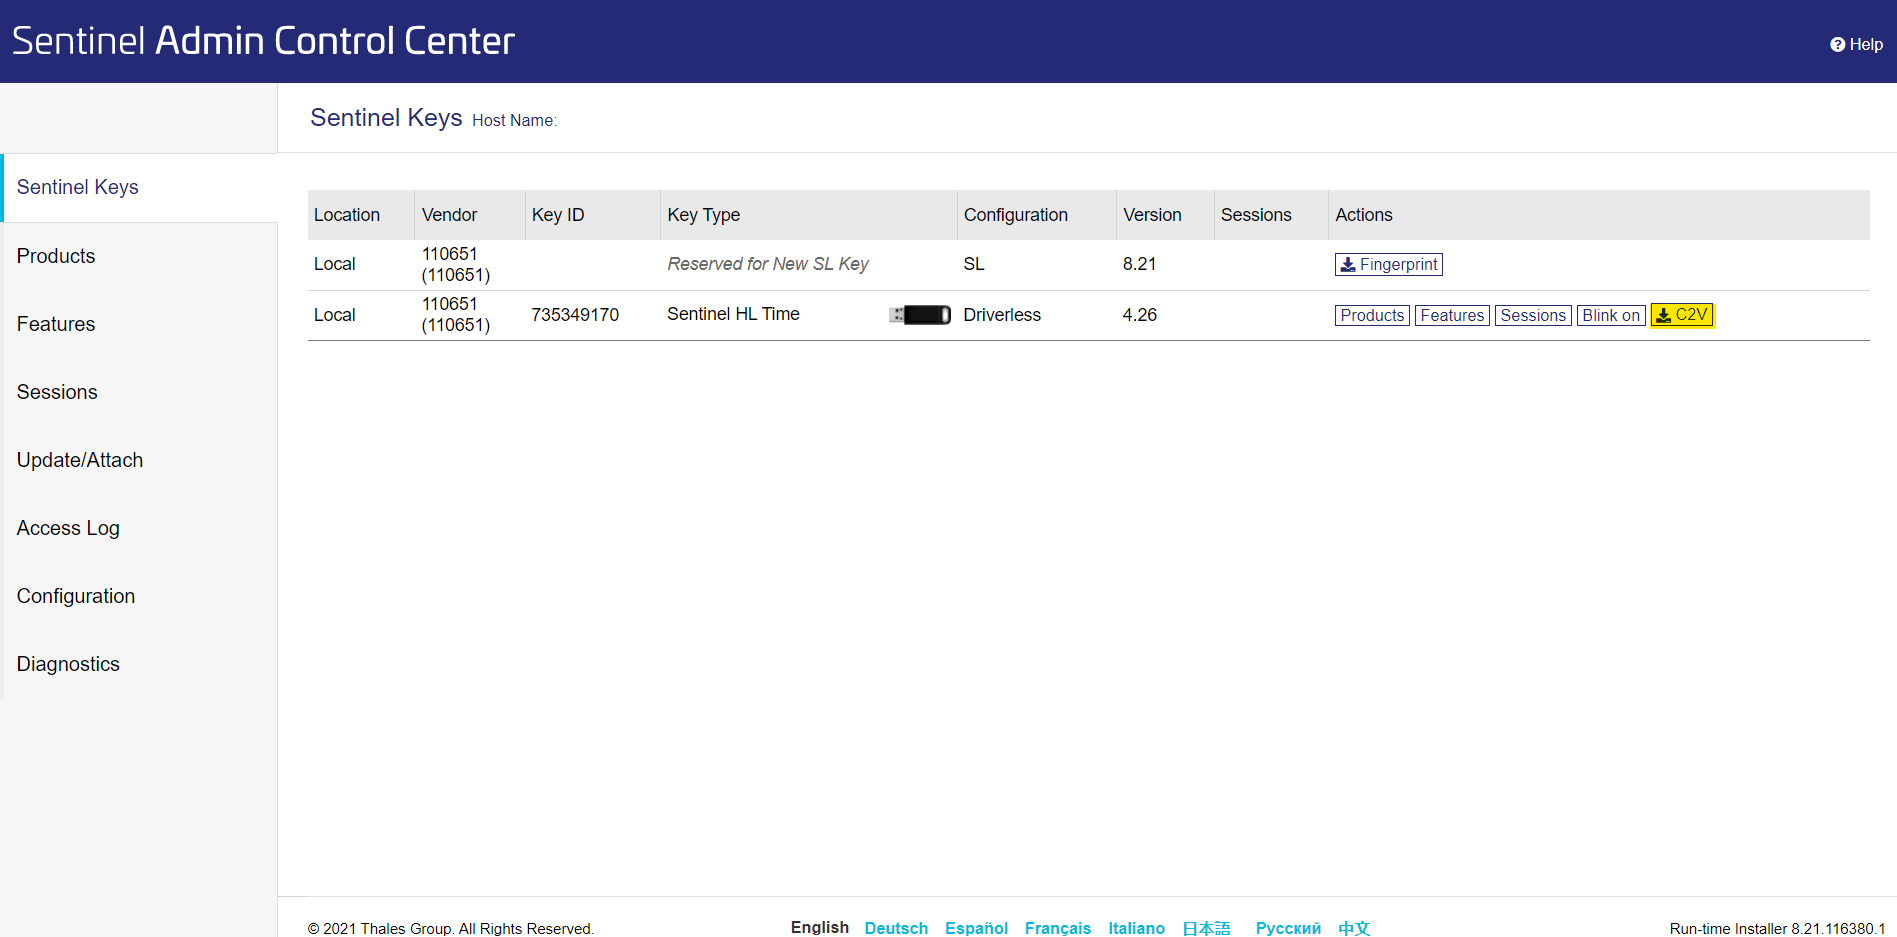Open the Diagnostics page
Viewport: 1897px width, 937px height.
point(68,664)
